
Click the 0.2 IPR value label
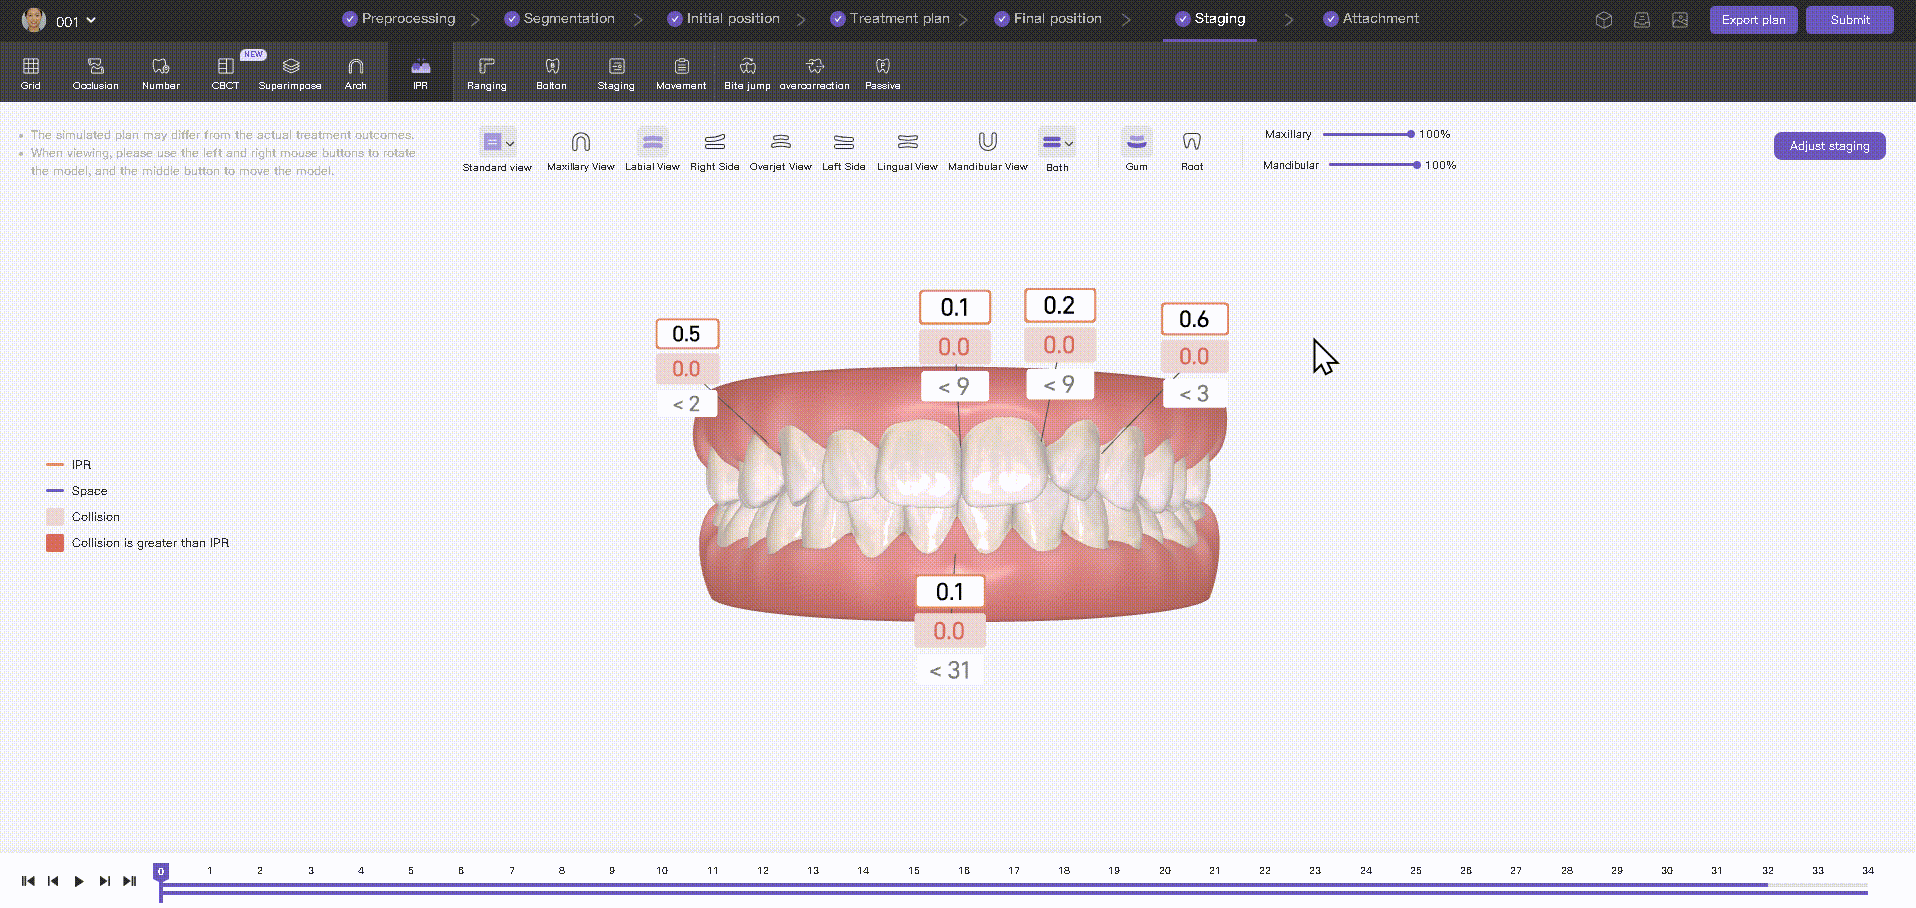click(x=1059, y=305)
